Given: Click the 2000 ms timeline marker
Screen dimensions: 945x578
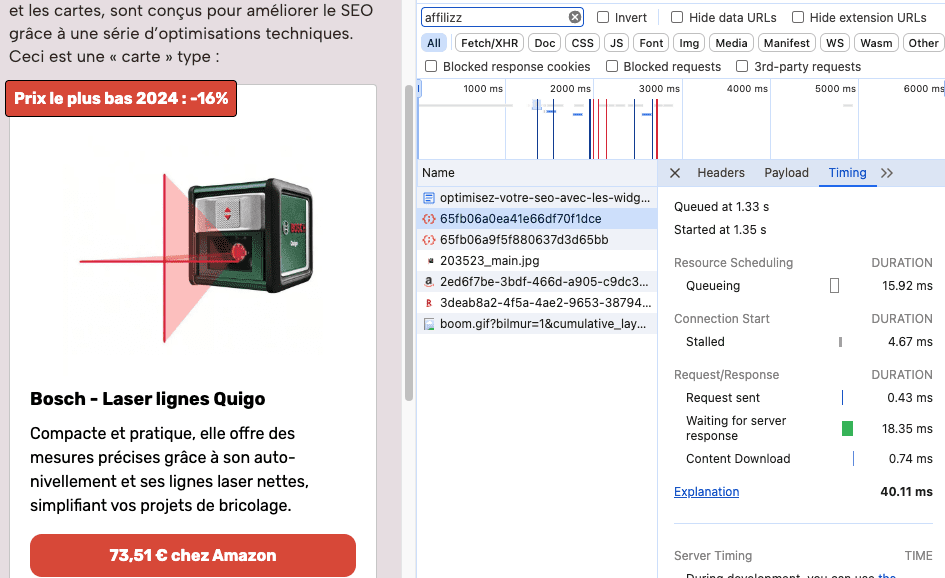Looking at the screenshot, I should (x=570, y=89).
